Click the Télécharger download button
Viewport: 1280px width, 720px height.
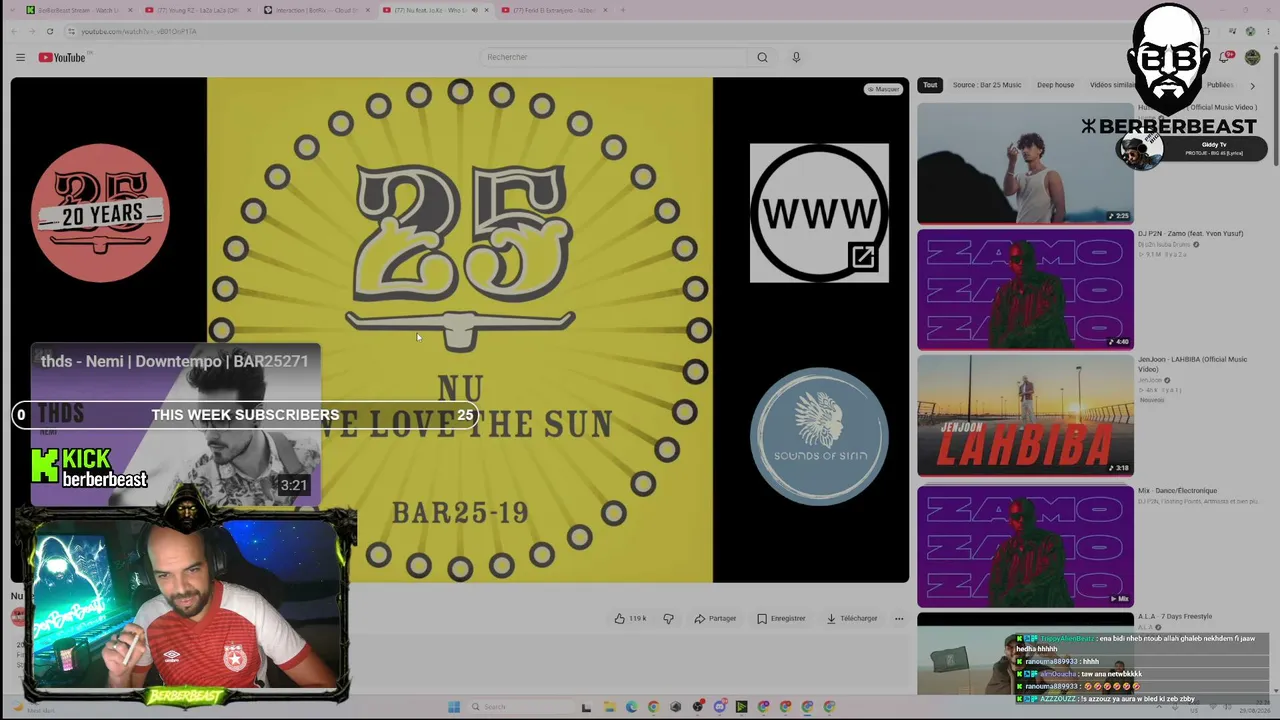point(852,618)
